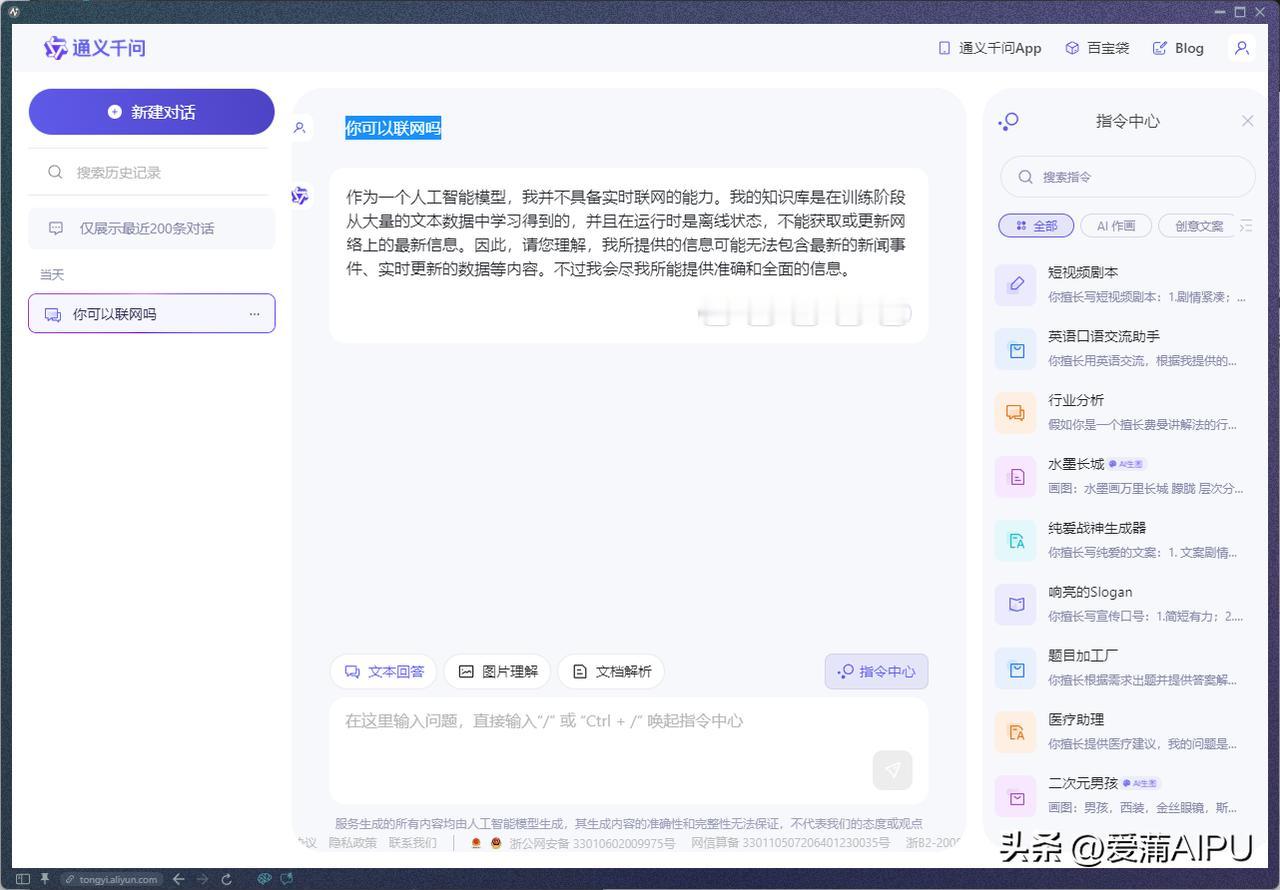Click the 仅展示最近200条对话 notice

pyautogui.click(x=151, y=228)
